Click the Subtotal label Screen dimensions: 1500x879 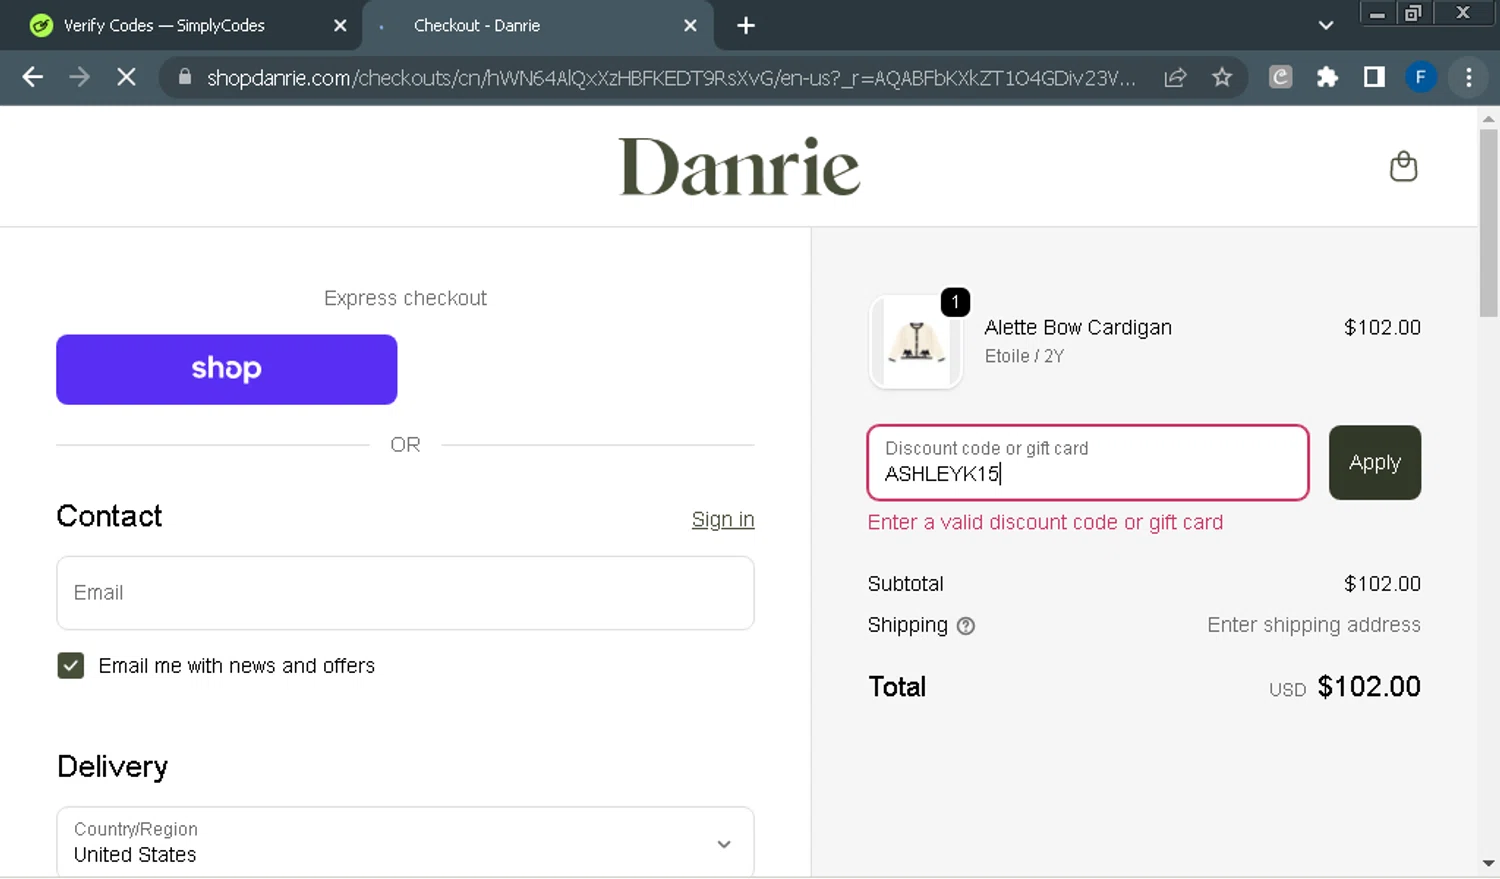click(905, 584)
